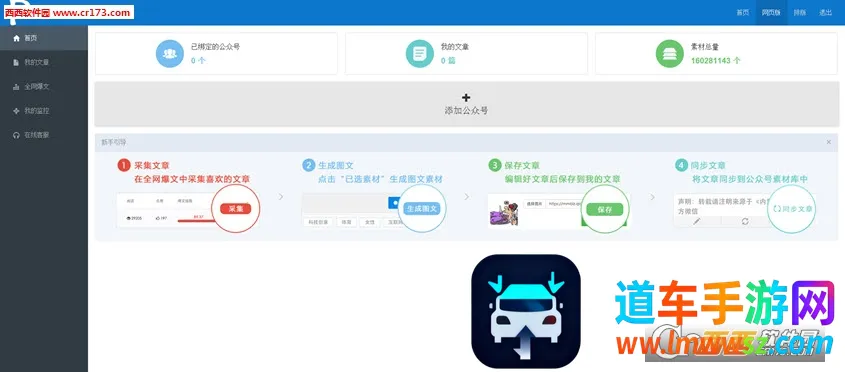Open 我的文章 from the sidebar

tap(44, 63)
